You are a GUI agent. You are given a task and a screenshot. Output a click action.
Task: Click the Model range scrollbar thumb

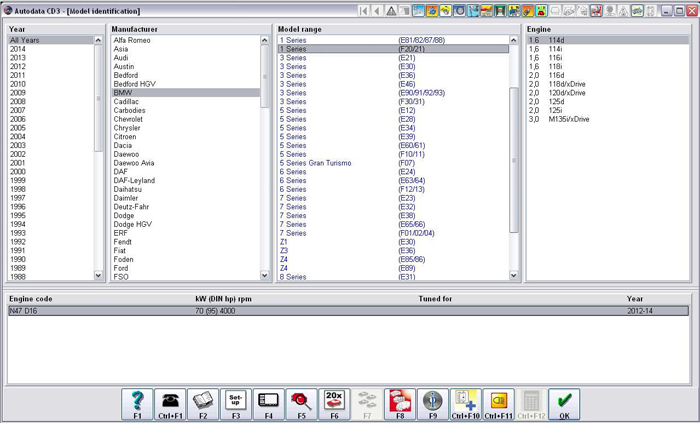point(514,160)
